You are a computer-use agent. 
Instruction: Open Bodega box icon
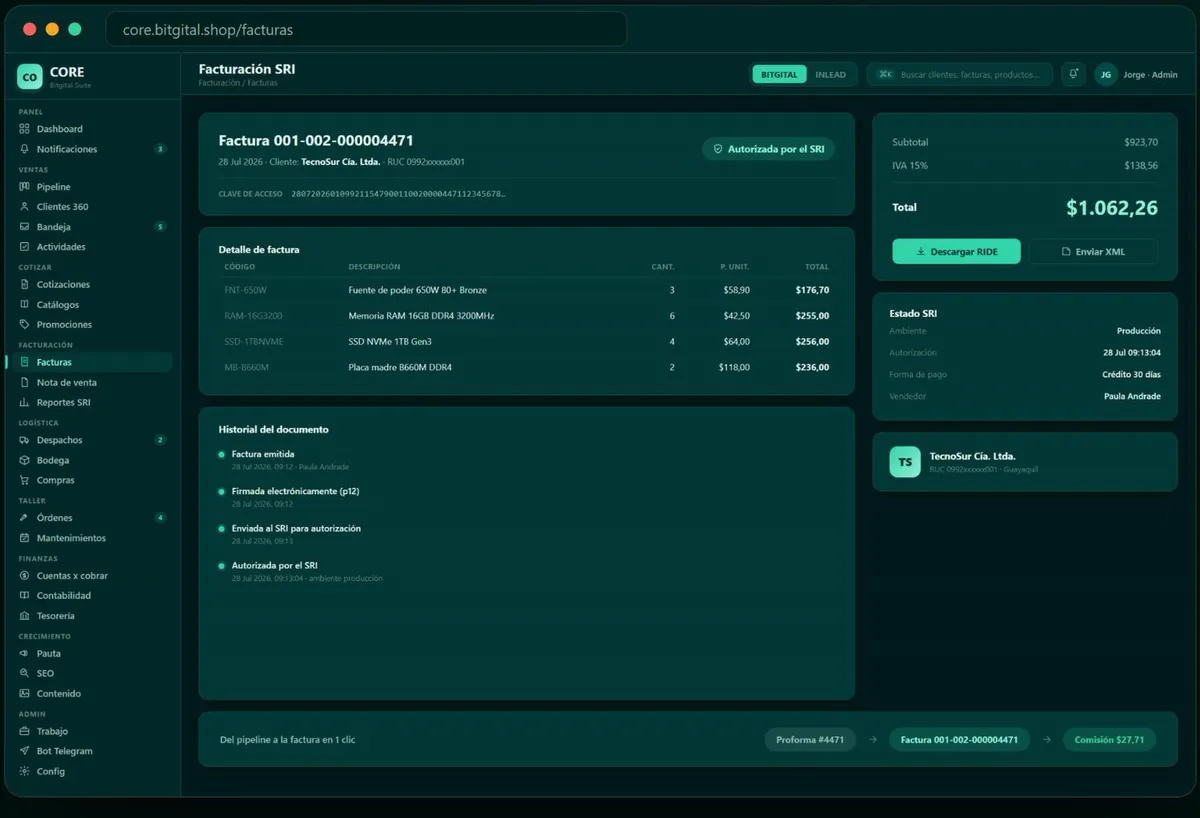pyautogui.click(x=25, y=460)
